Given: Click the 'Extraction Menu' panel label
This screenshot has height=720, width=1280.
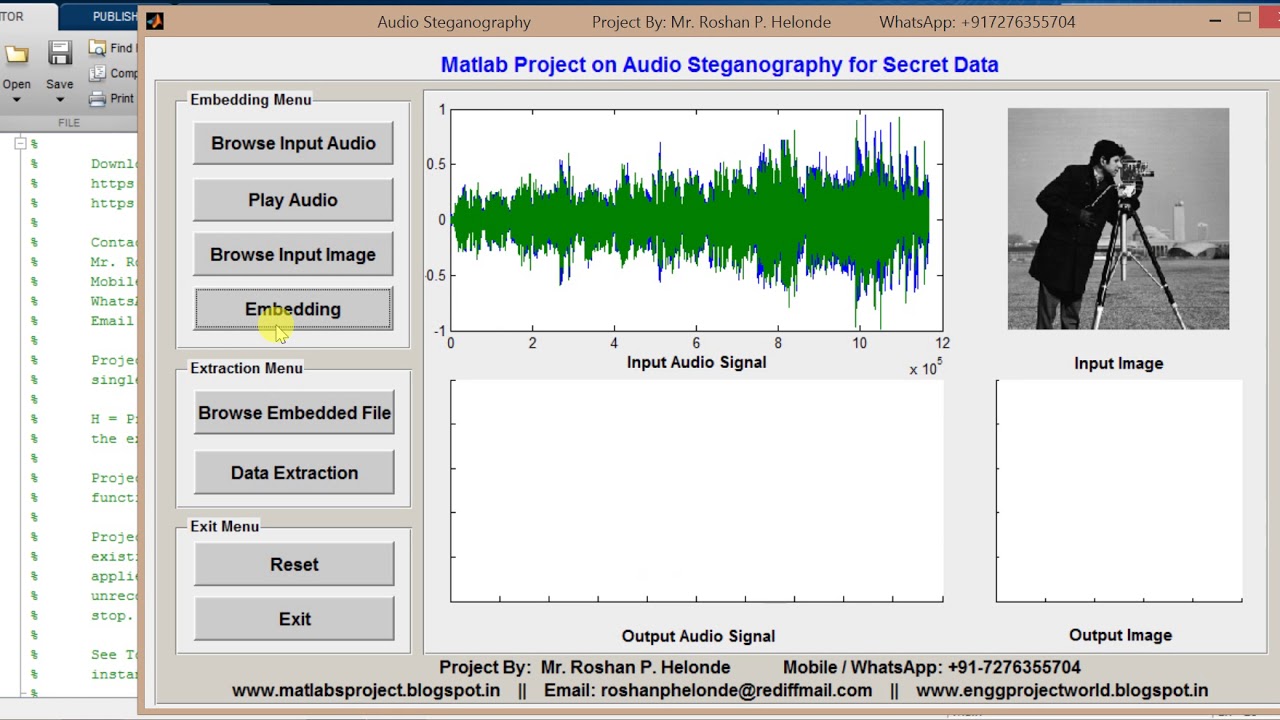Looking at the screenshot, I should click(x=246, y=368).
